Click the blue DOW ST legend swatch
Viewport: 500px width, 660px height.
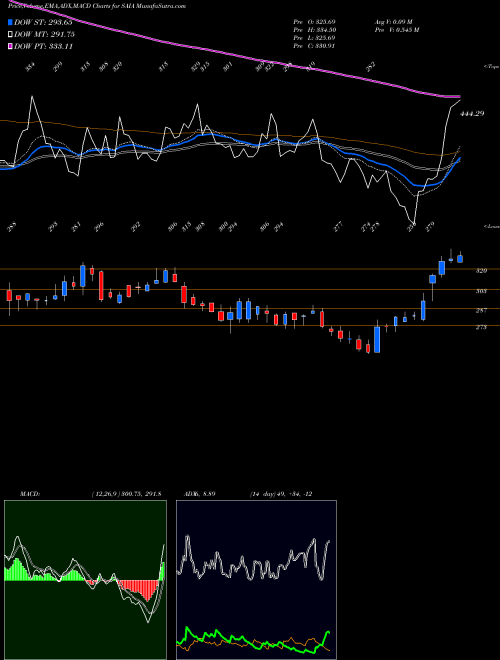tap(11, 22)
